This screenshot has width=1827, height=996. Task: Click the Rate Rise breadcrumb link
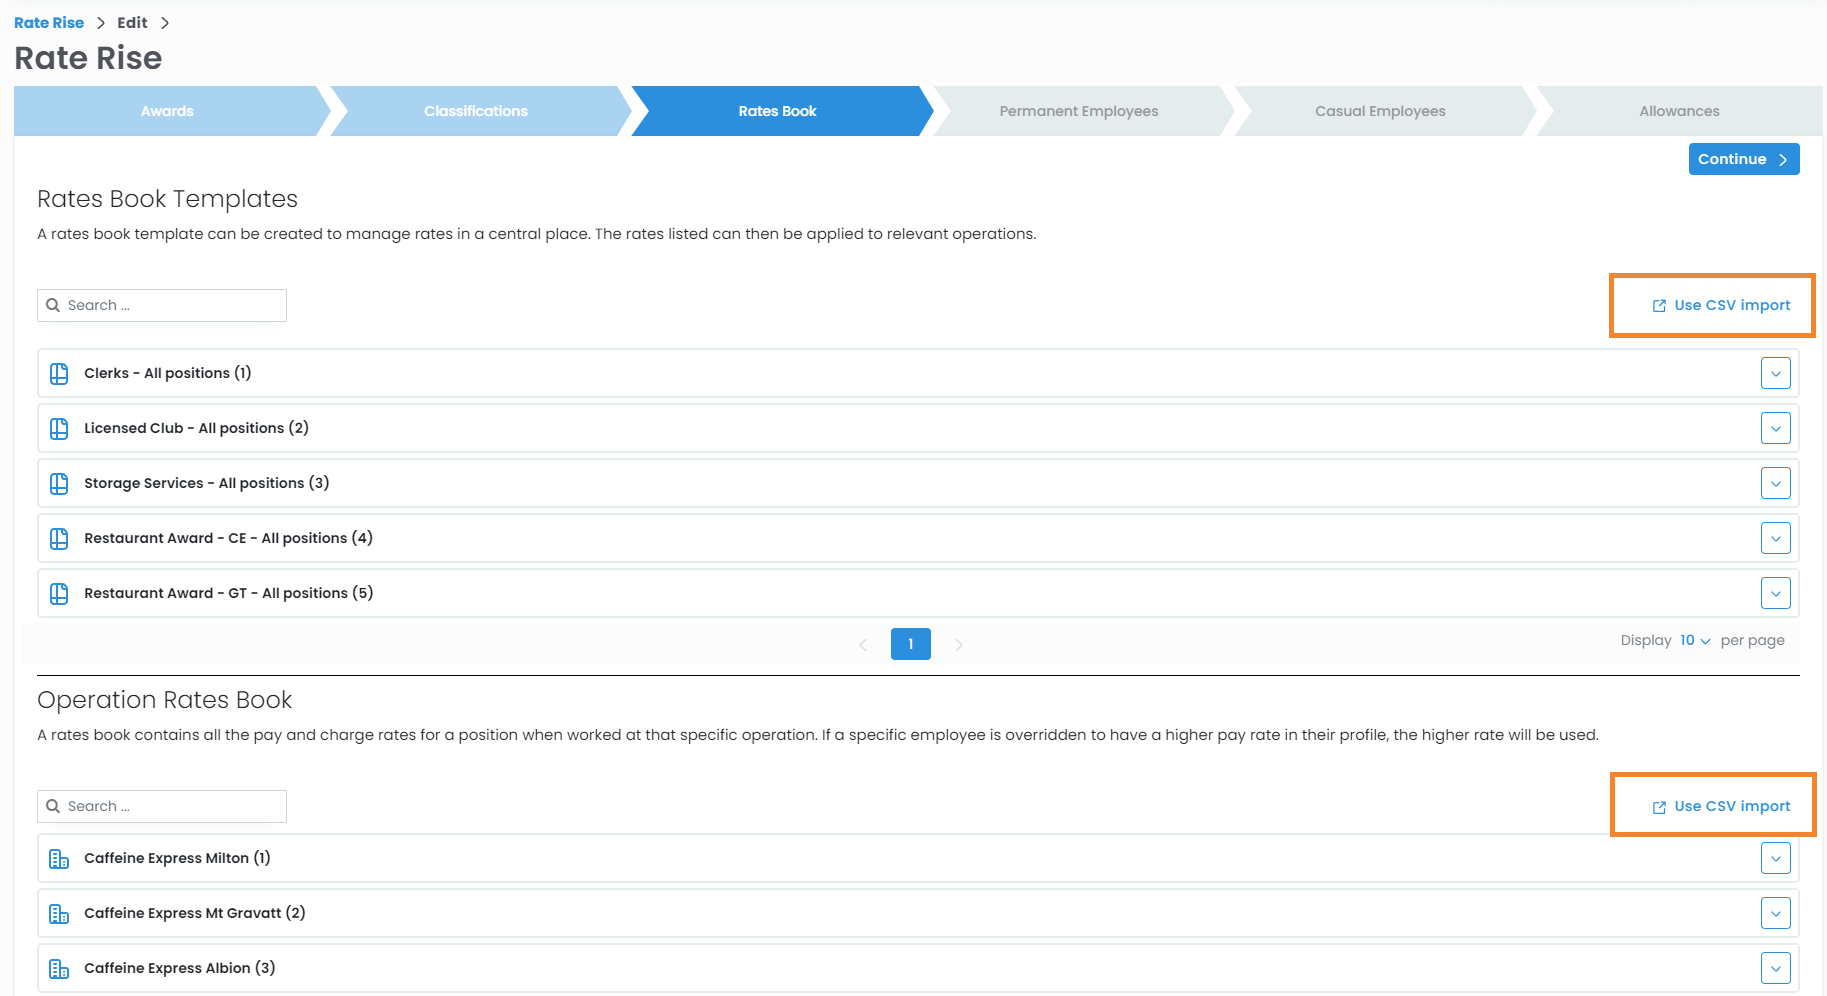click(49, 23)
